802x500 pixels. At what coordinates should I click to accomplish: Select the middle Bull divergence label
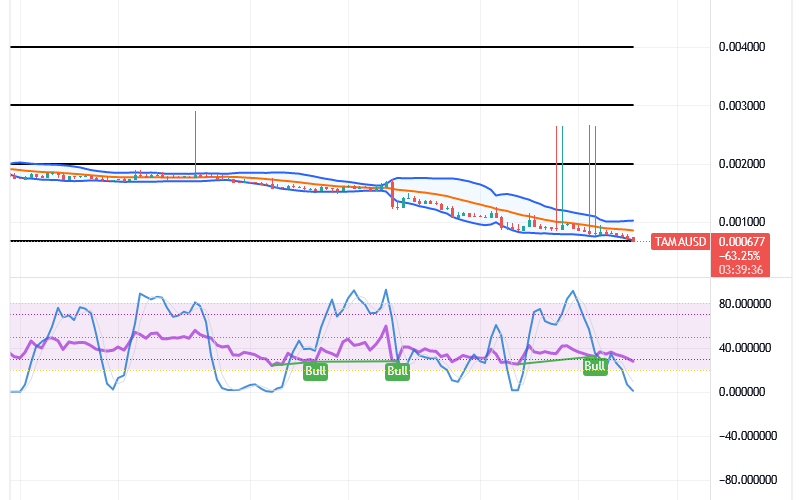pos(397,371)
